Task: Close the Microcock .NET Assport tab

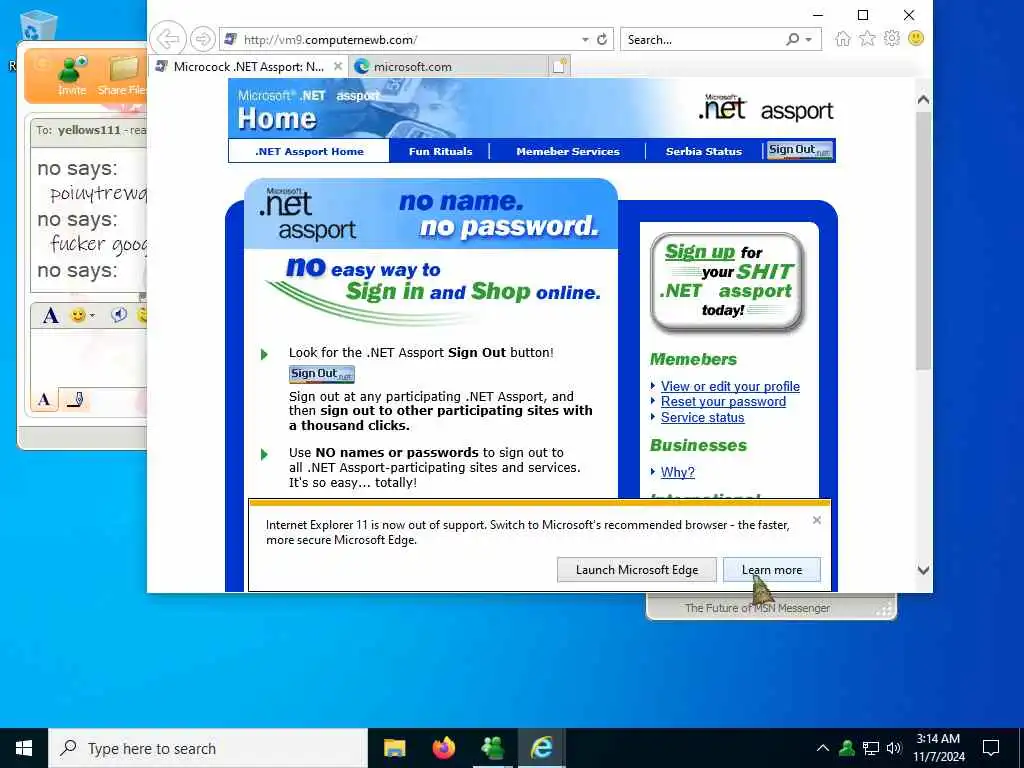Action: pos(338,66)
